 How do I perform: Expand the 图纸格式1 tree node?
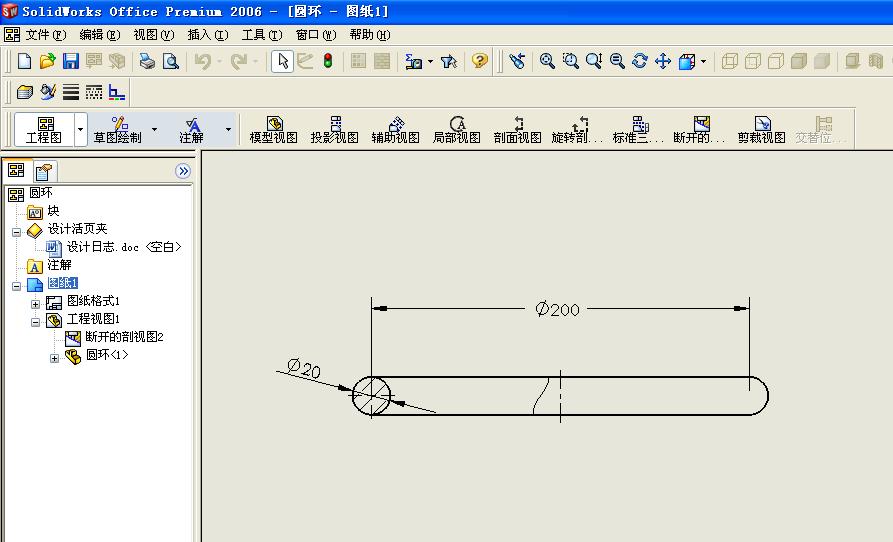[x=35, y=304]
